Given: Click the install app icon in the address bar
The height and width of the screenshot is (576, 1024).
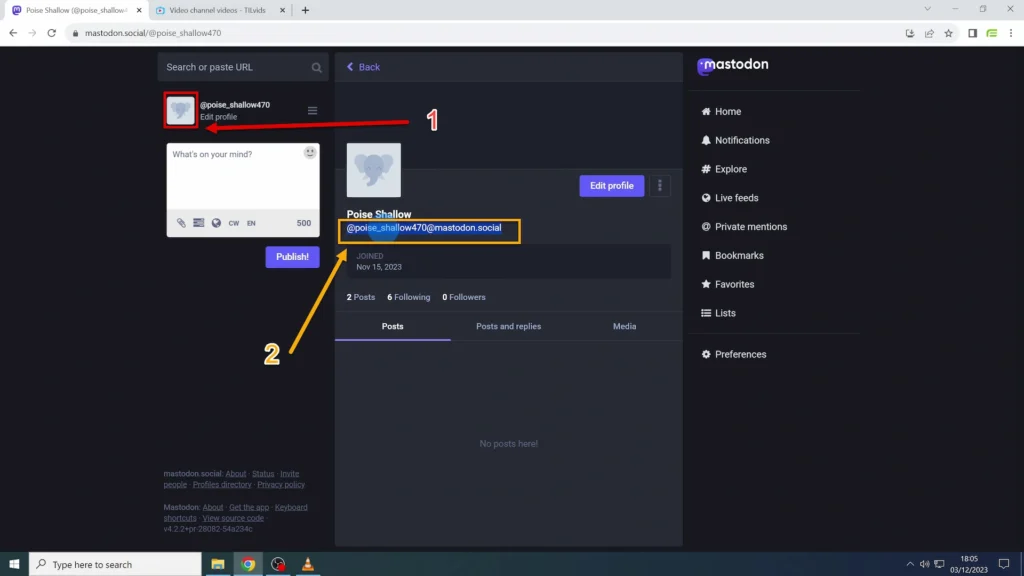Looking at the screenshot, I should point(909,33).
